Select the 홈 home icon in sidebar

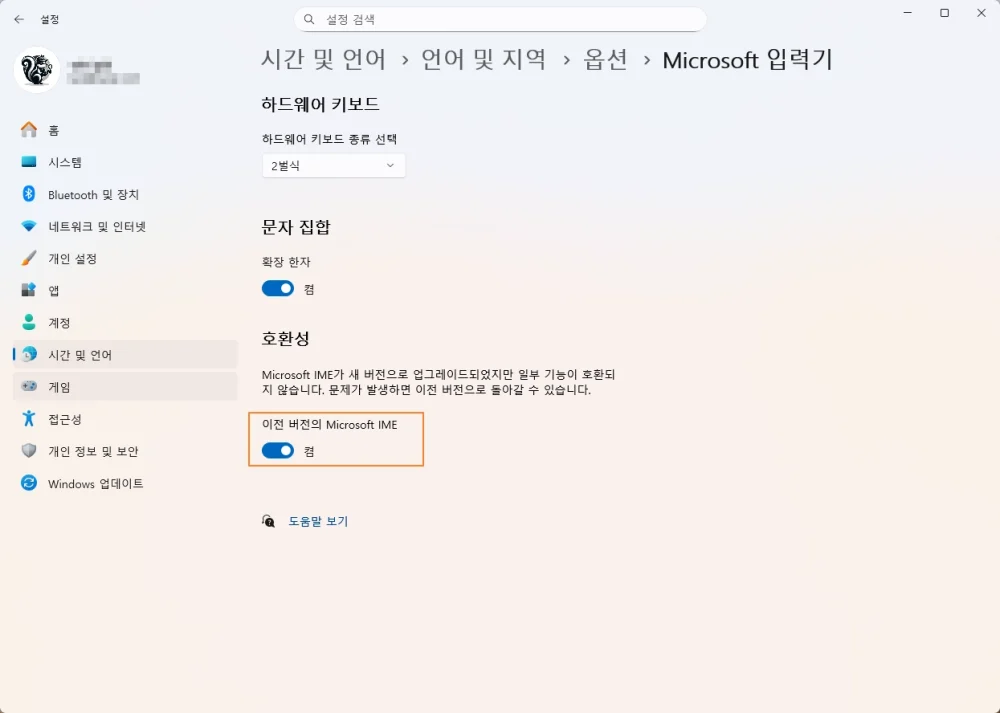[x=30, y=130]
